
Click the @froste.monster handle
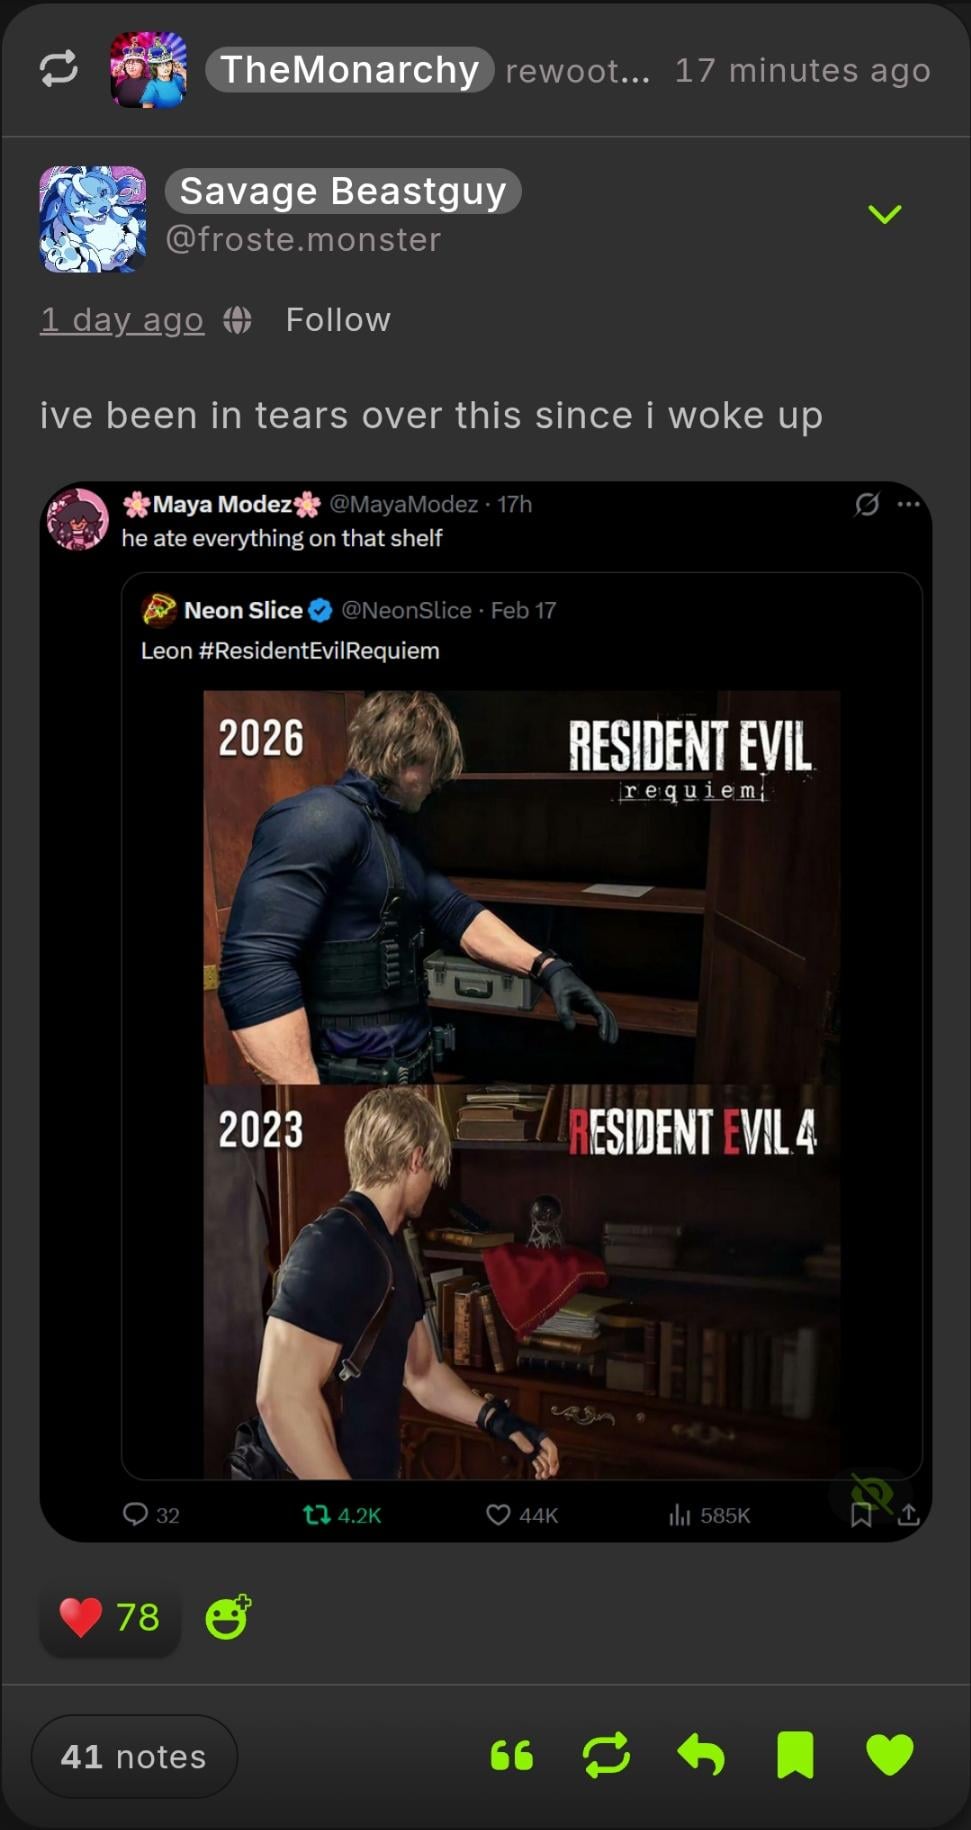tap(303, 240)
